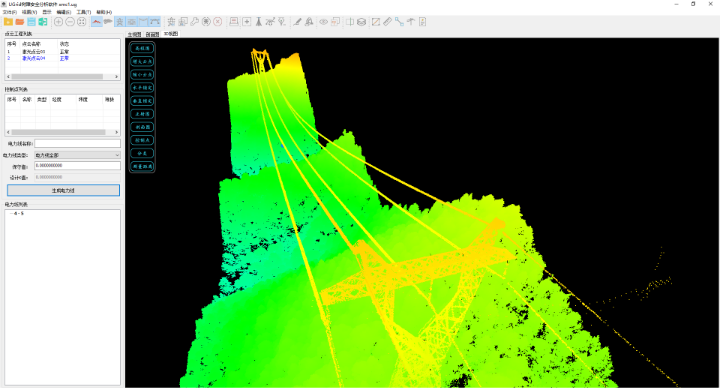Viewport: 720px width, 388px height.
Task: Select the transmission tower toolbar icon
Action: (259, 22)
